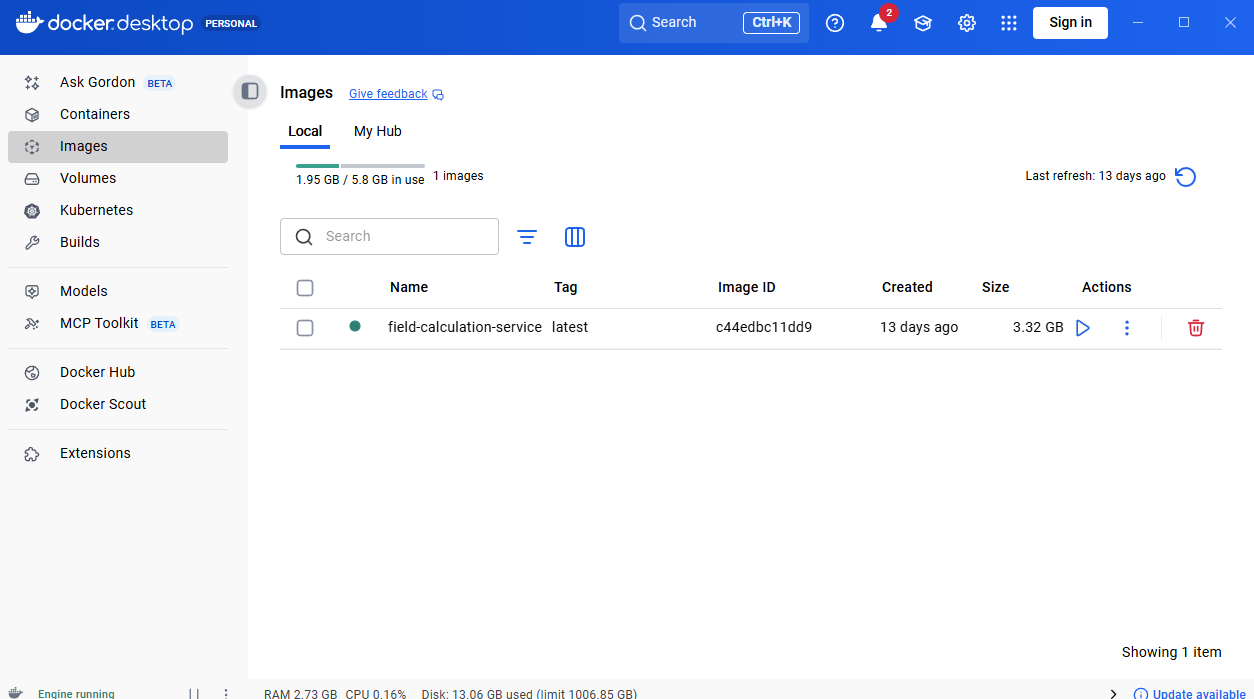Click image ID c44edbc11dd9
The height and width of the screenshot is (699, 1254).
764,327
